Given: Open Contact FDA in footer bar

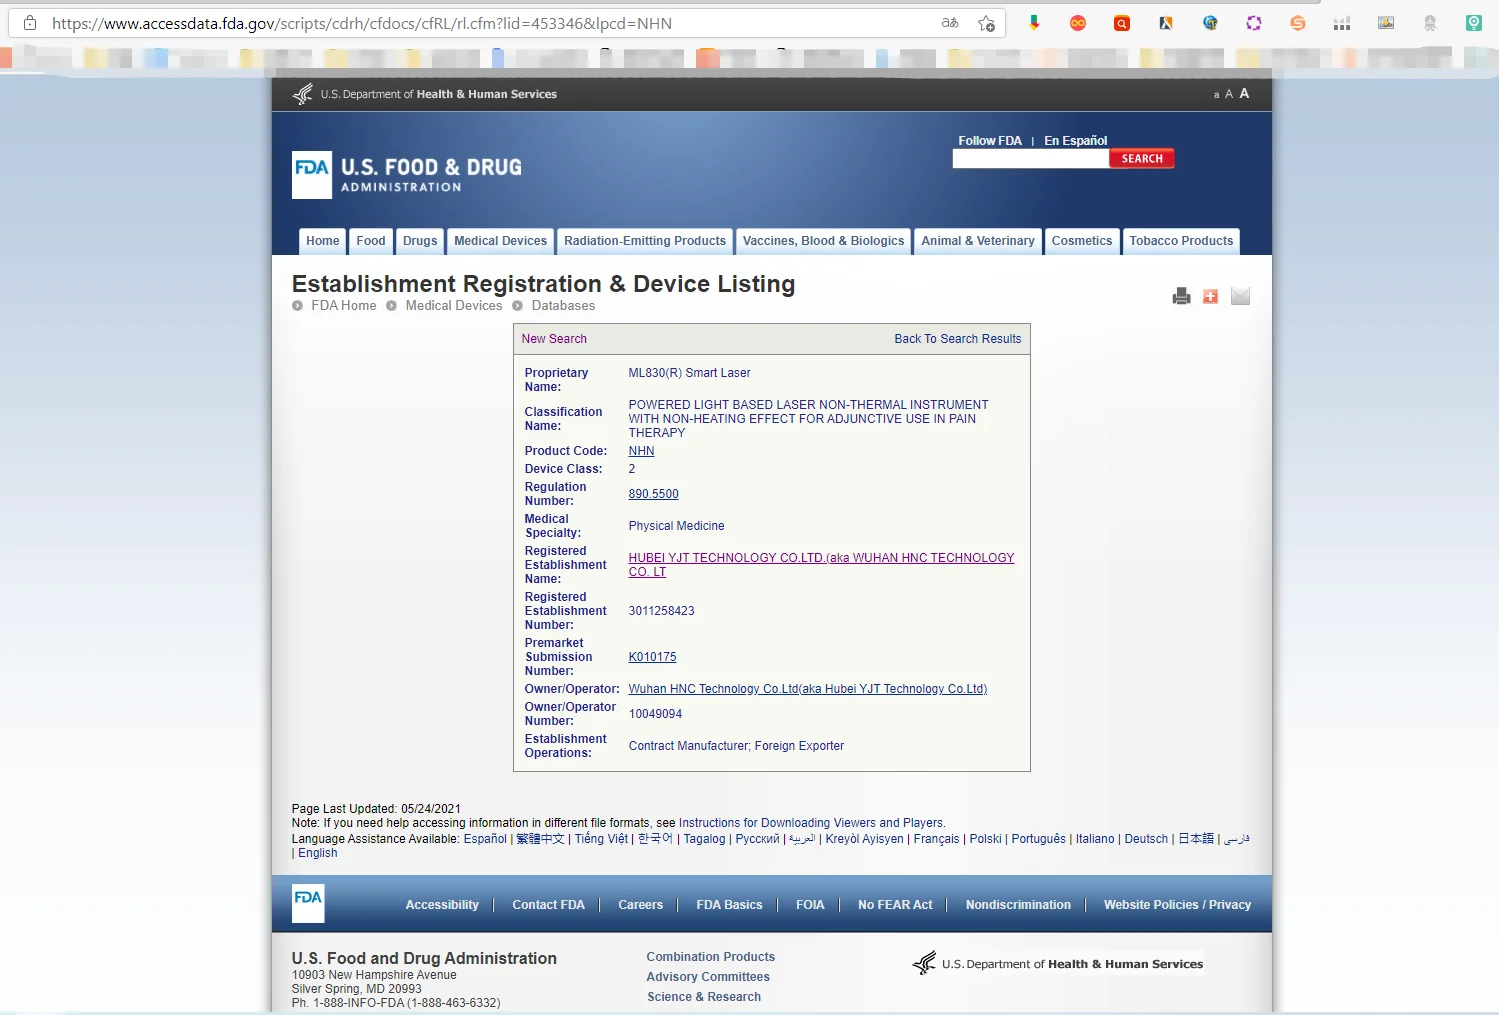Looking at the screenshot, I should click(x=548, y=905).
